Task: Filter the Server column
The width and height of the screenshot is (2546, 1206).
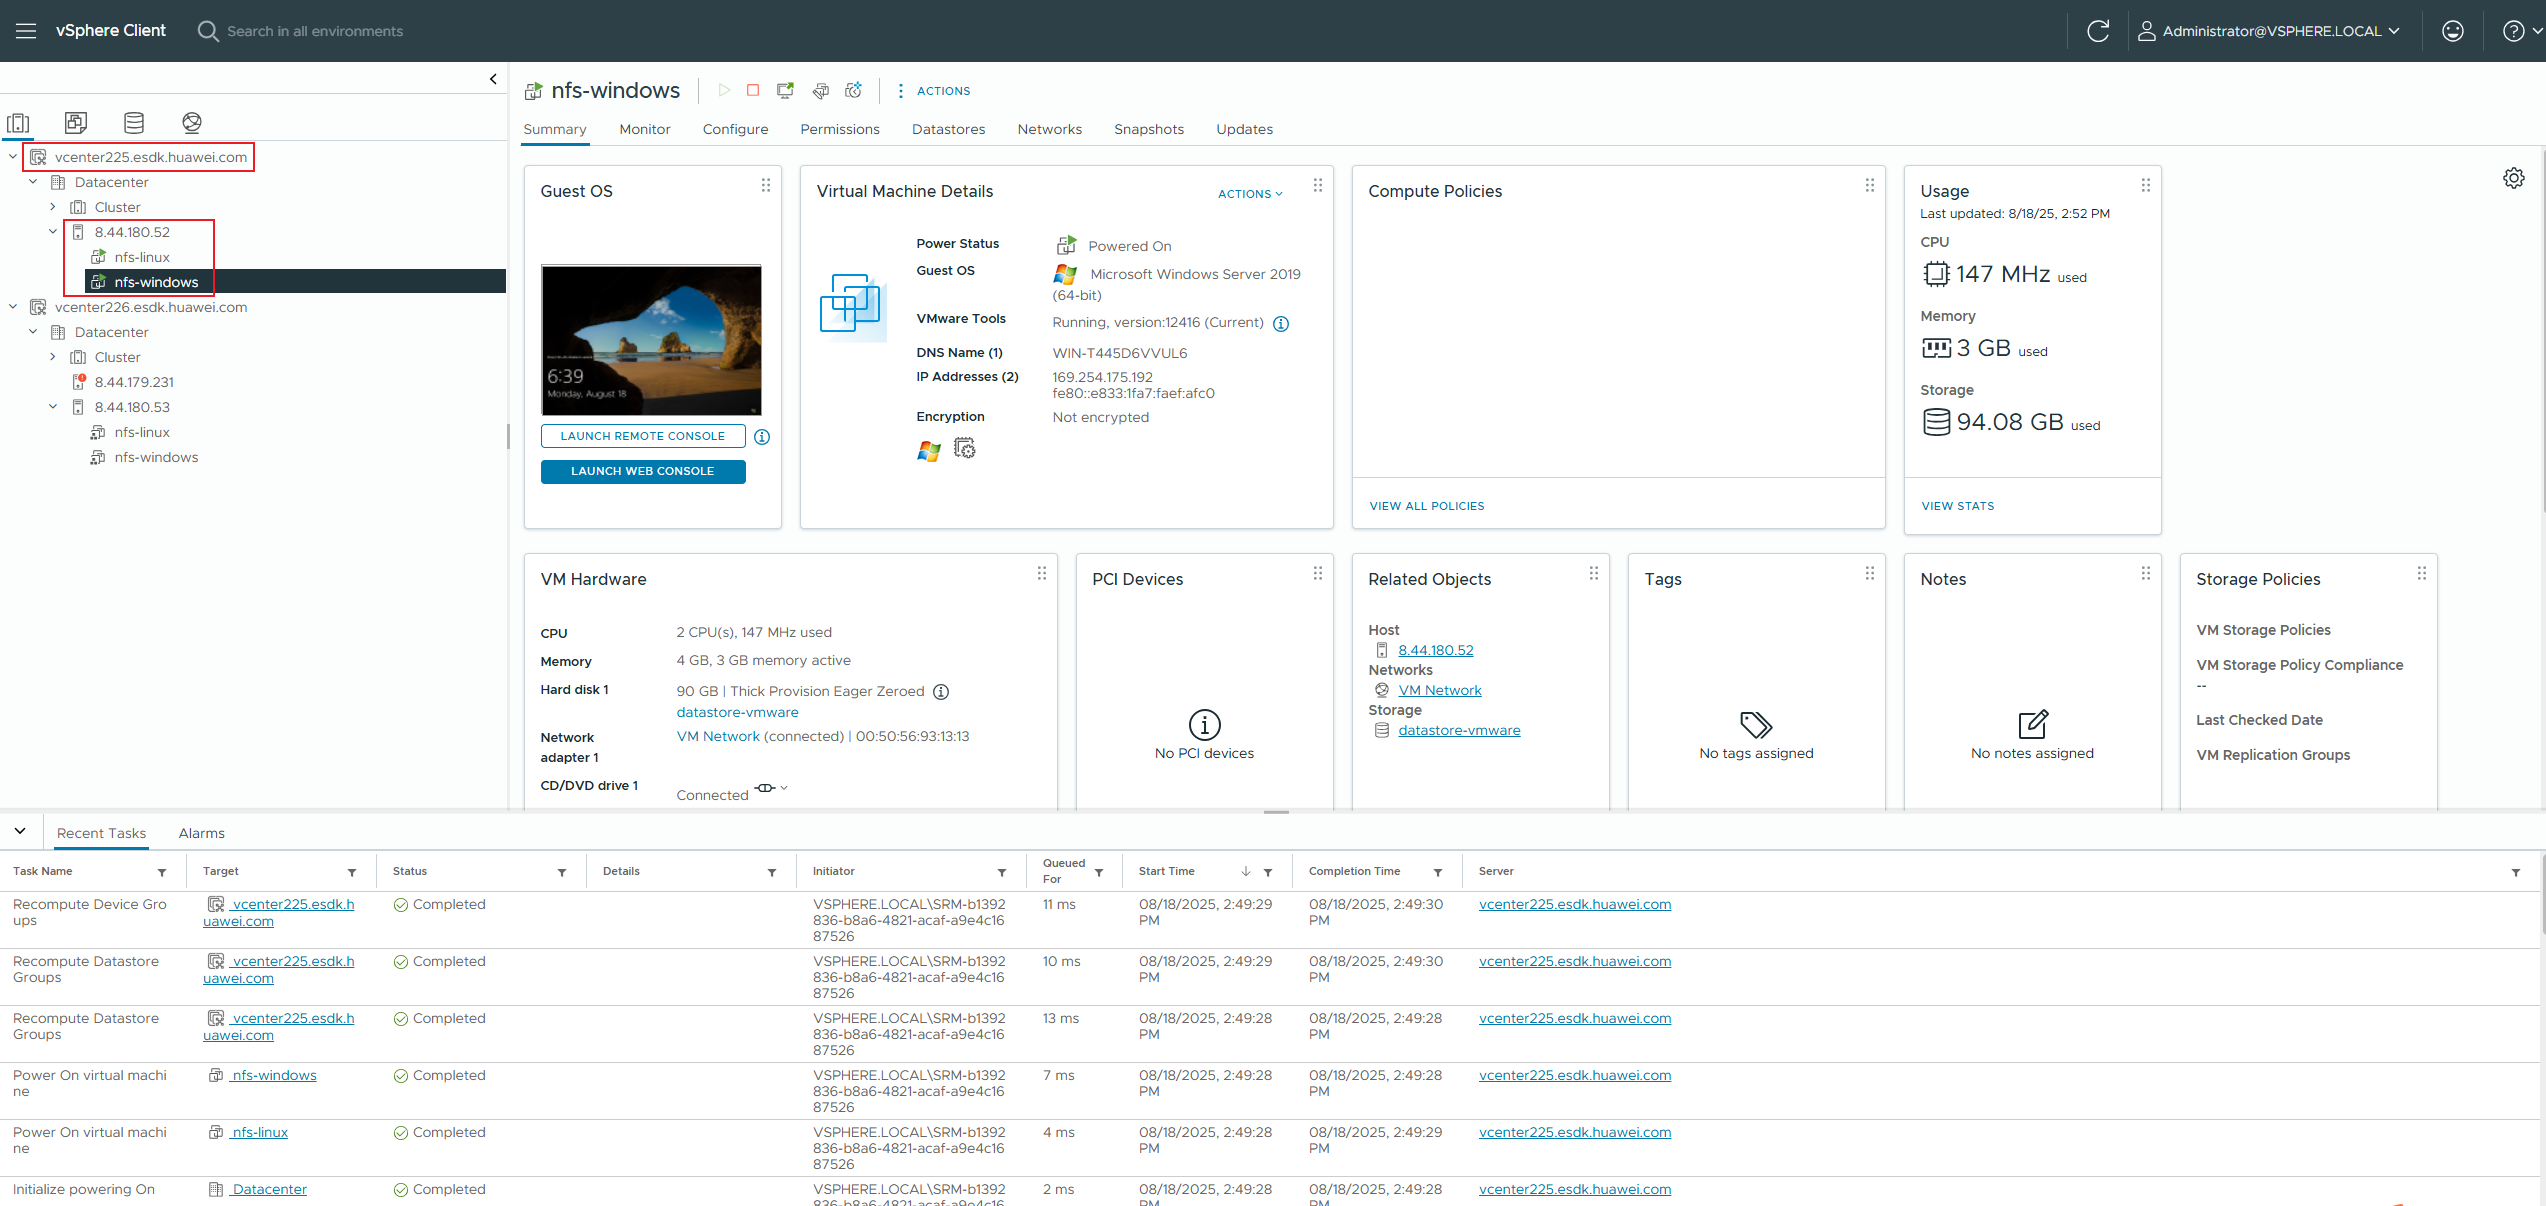Action: pos(2516,873)
